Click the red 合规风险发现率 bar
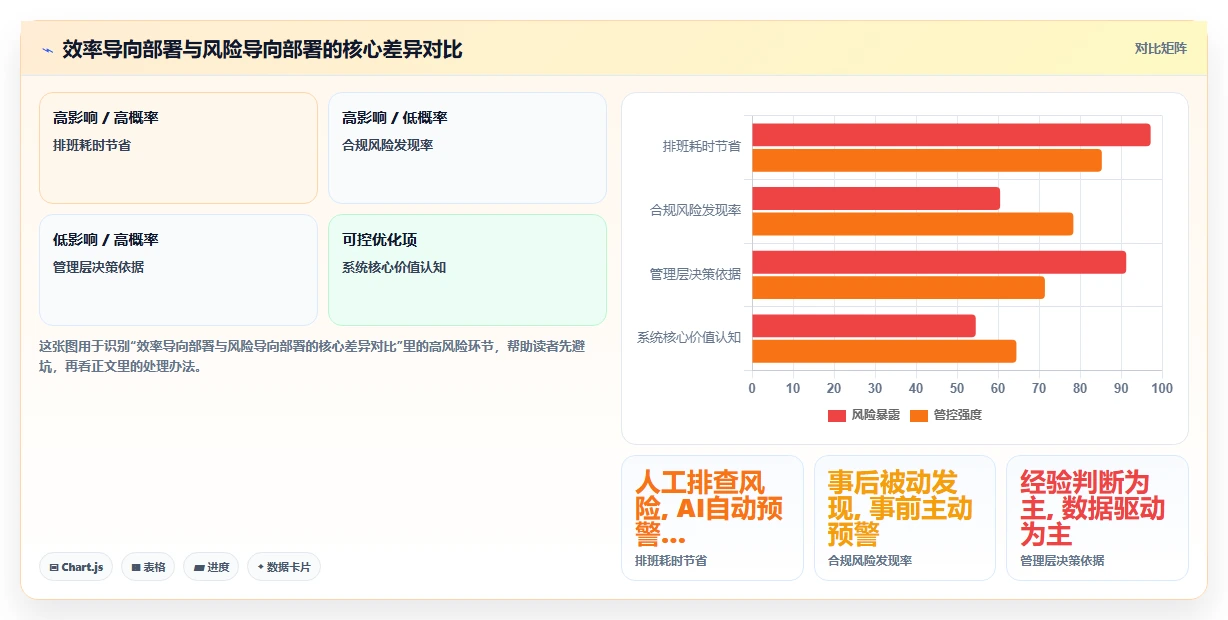1228x620 pixels. pyautogui.click(x=876, y=199)
